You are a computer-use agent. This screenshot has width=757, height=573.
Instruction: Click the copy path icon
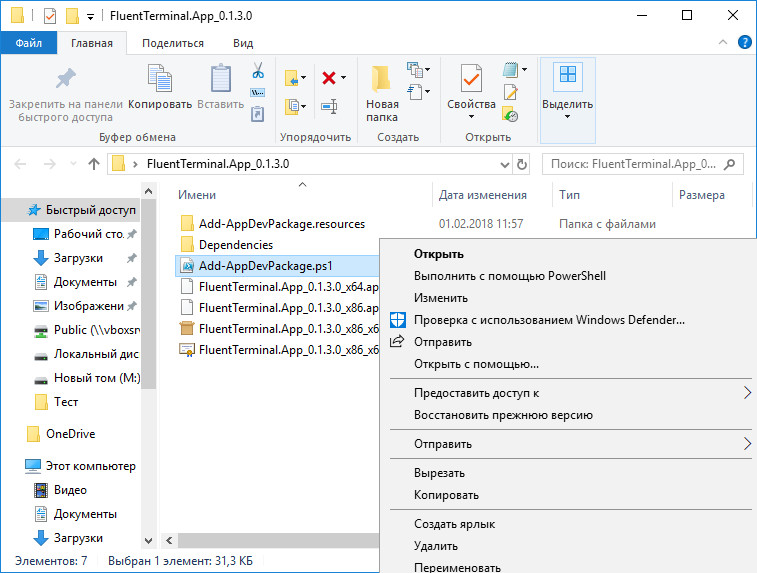(x=257, y=93)
